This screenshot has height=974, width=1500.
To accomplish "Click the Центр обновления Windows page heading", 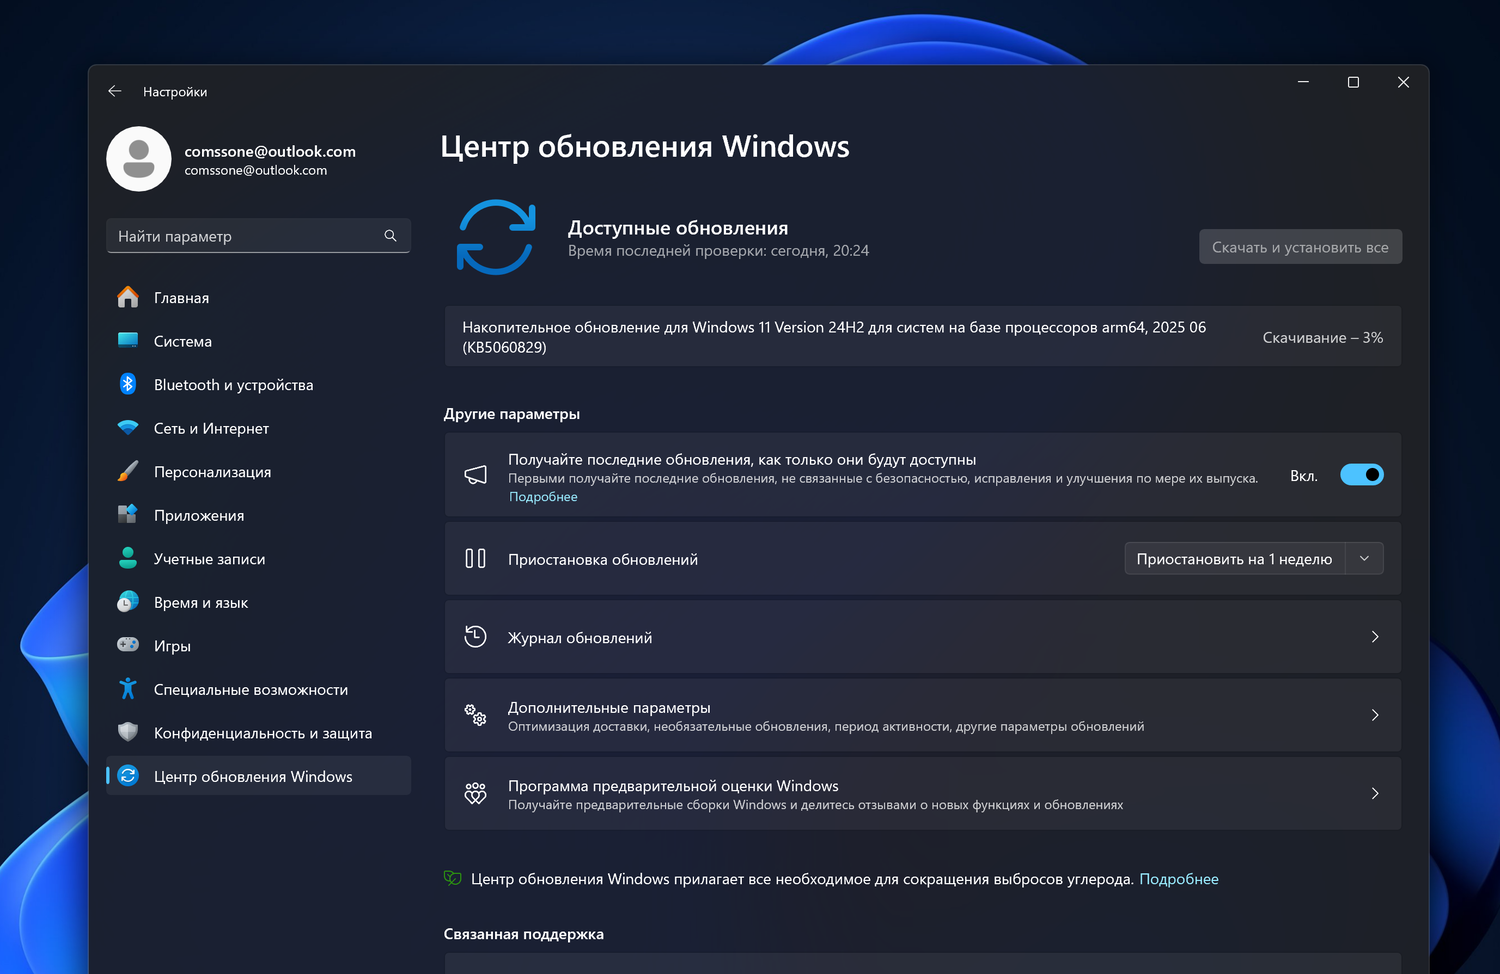I will (645, 147).
